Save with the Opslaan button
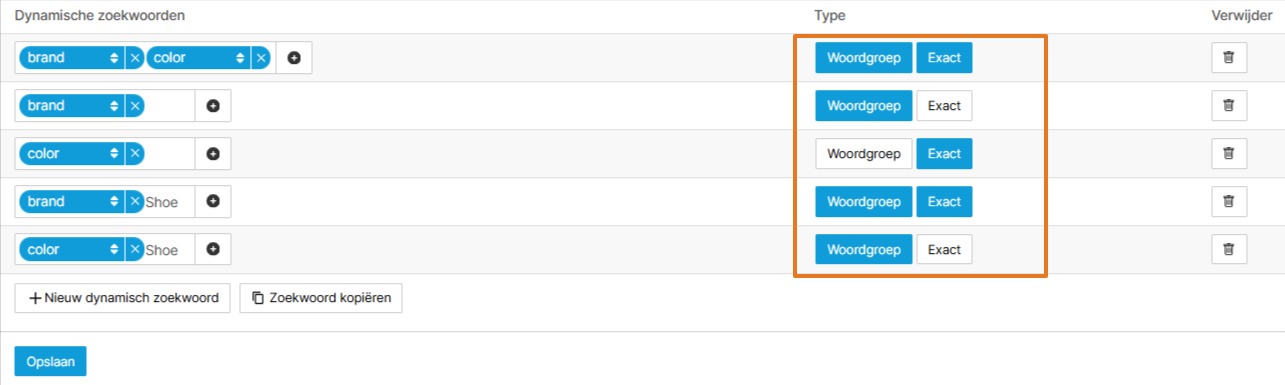The width and height of the screenshot is (1285, 385). [x=51, y=361]
